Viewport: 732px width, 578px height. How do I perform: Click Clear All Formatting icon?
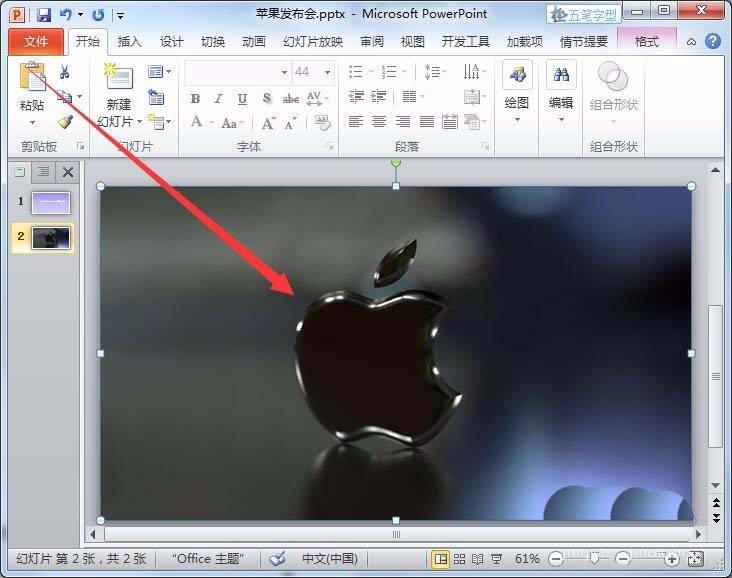click(x=323, y=123)
